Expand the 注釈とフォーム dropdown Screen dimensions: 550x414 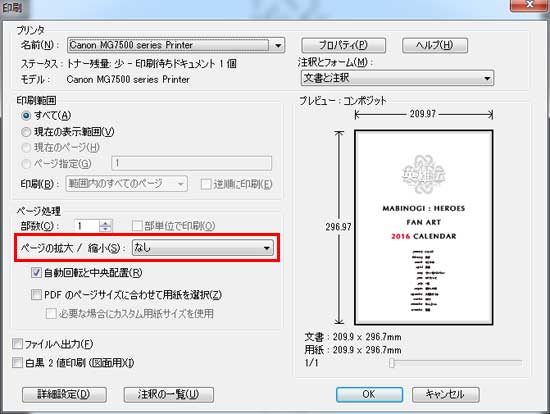pos(487,78)
